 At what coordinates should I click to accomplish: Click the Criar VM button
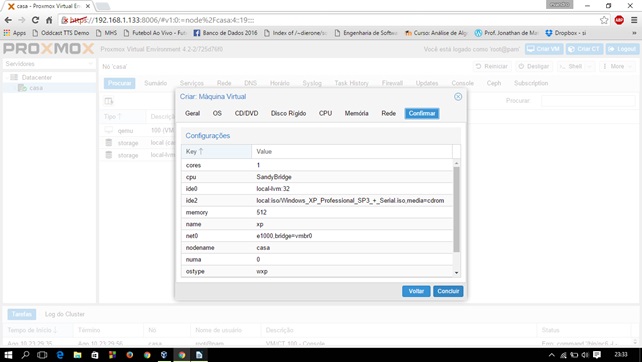point(544,49)
